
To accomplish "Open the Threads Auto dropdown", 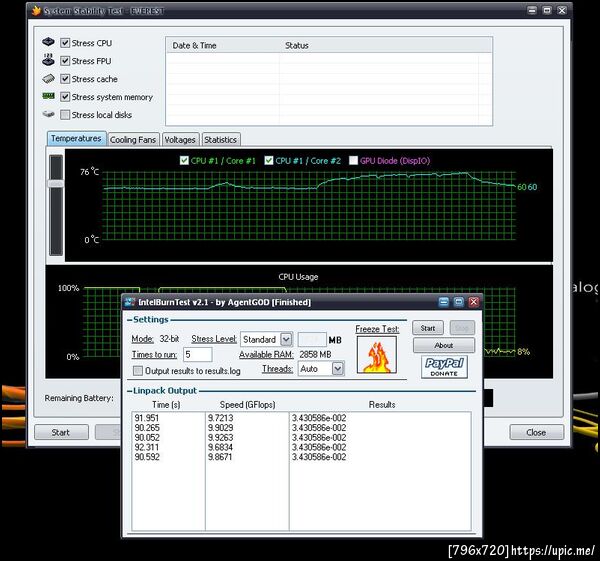I will point(338,369).
